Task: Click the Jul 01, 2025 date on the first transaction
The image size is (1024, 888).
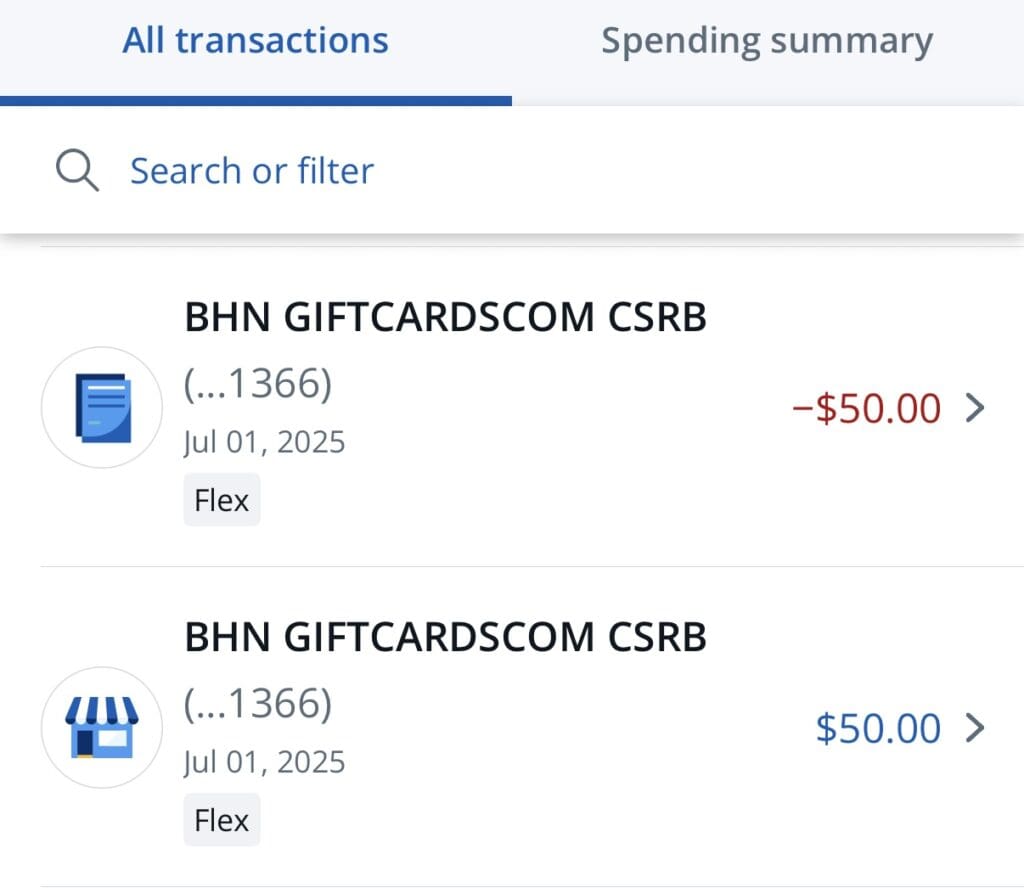Action: tap(264, 441)
